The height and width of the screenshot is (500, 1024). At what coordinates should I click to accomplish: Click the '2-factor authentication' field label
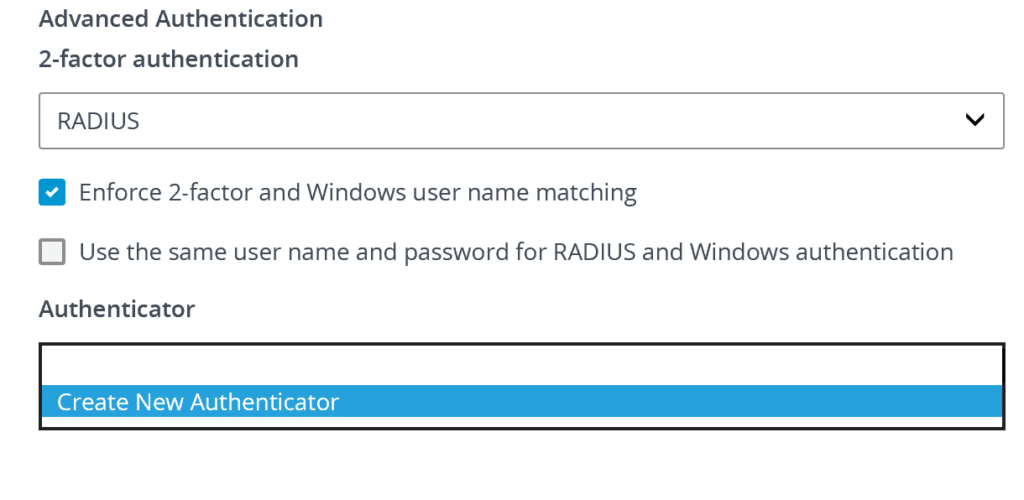[168, 59]
